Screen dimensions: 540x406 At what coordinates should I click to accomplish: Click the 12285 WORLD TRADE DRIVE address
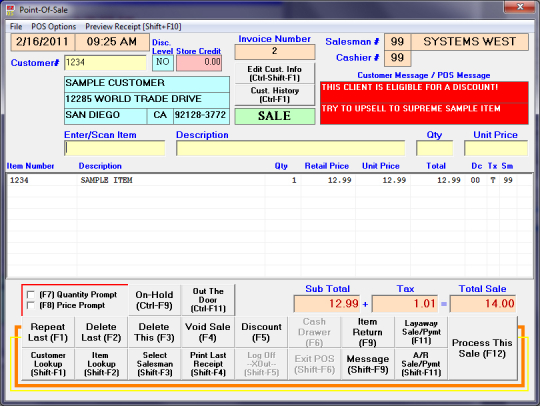(x=147, y=100)
